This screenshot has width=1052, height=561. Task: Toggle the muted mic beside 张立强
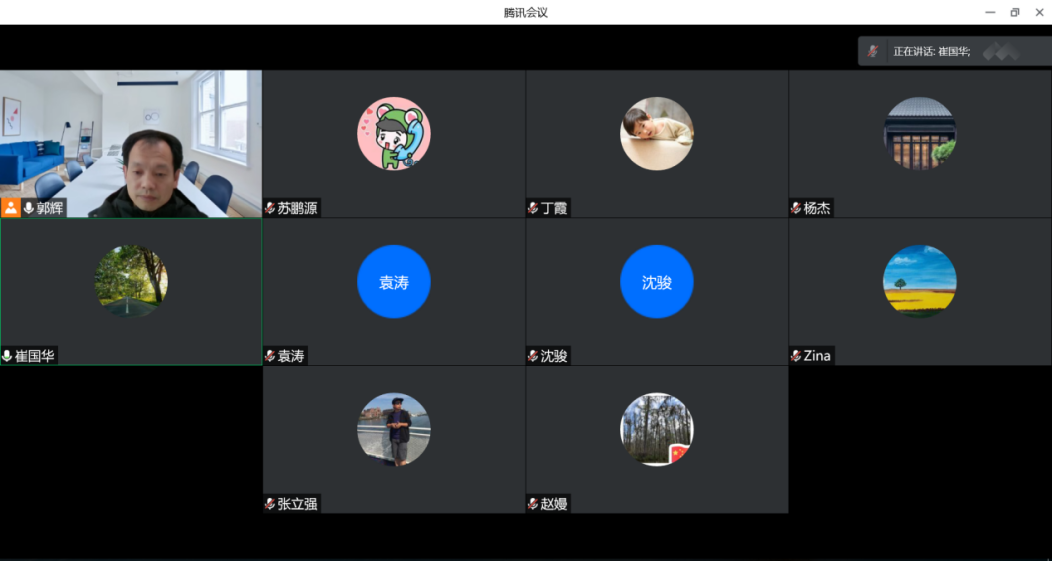[x=270, y=504]
